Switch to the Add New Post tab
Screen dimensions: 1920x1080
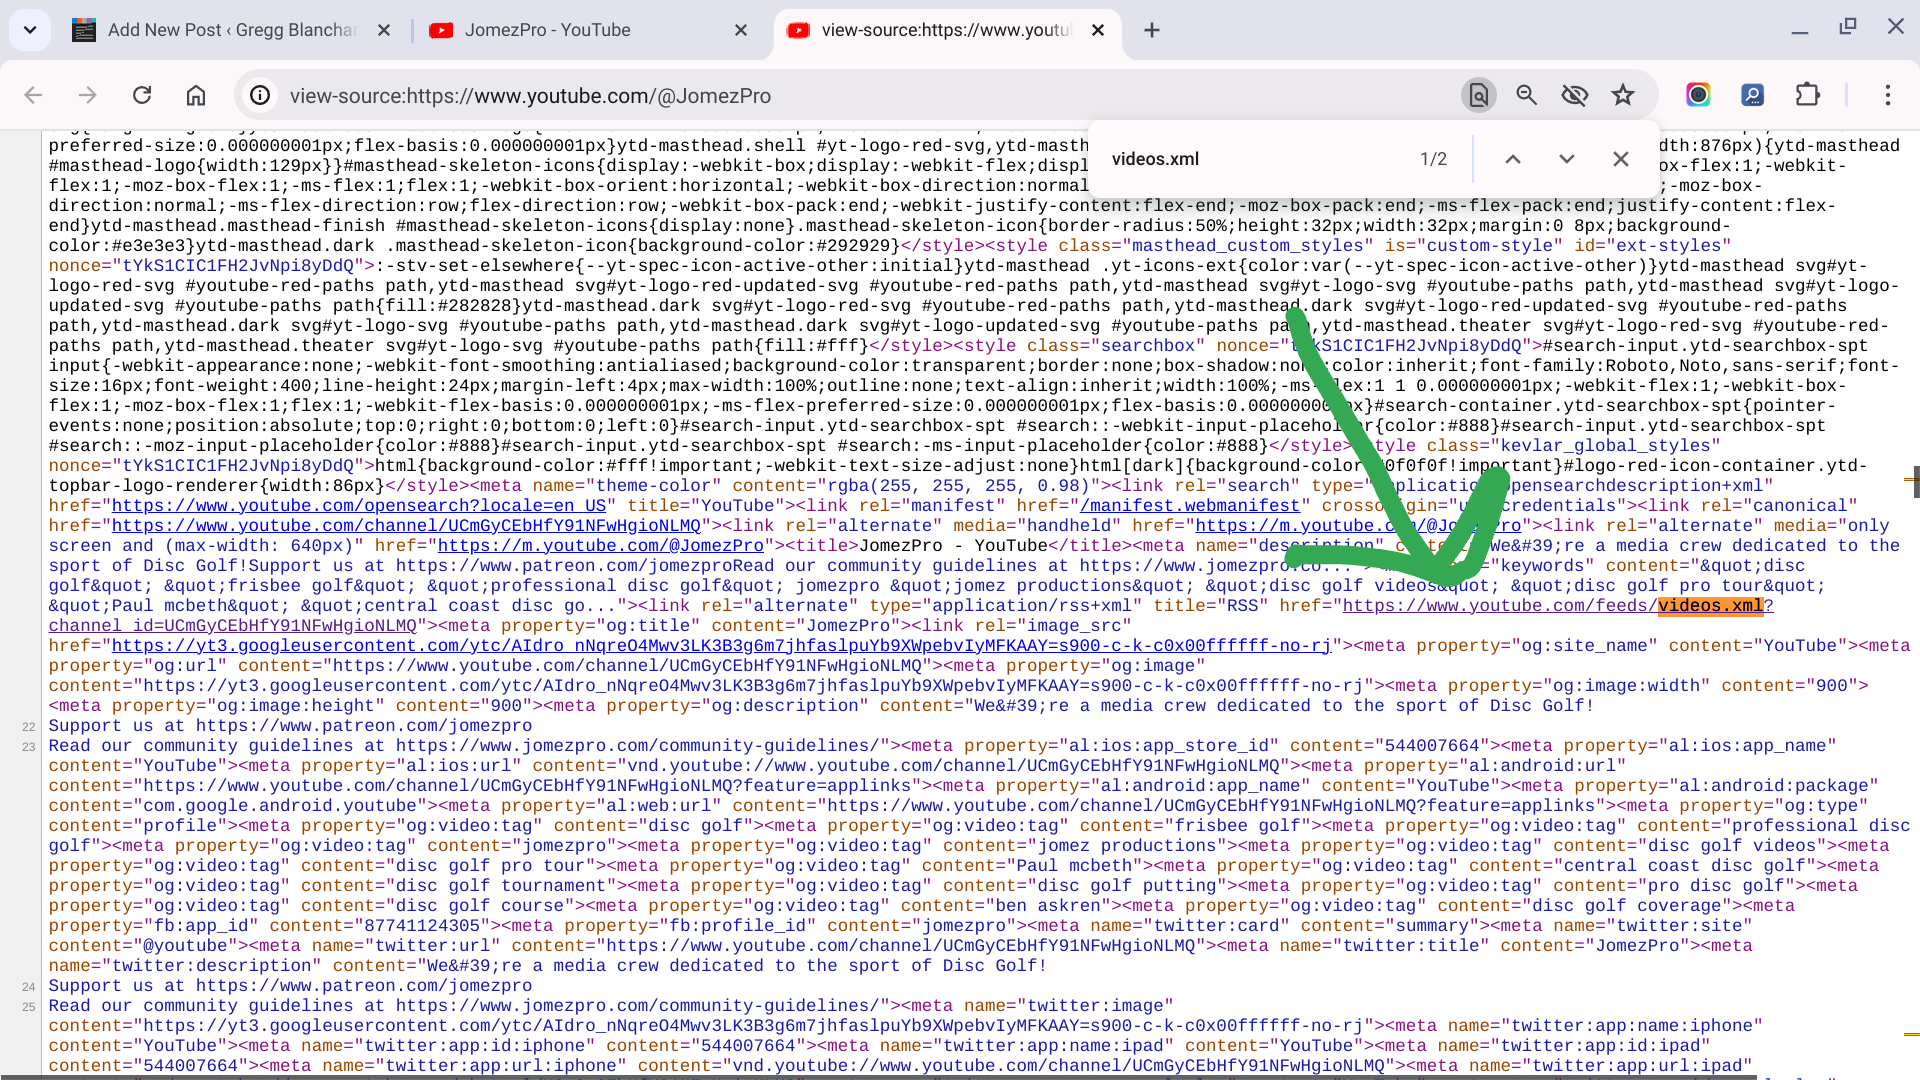[x=232, y=30]
